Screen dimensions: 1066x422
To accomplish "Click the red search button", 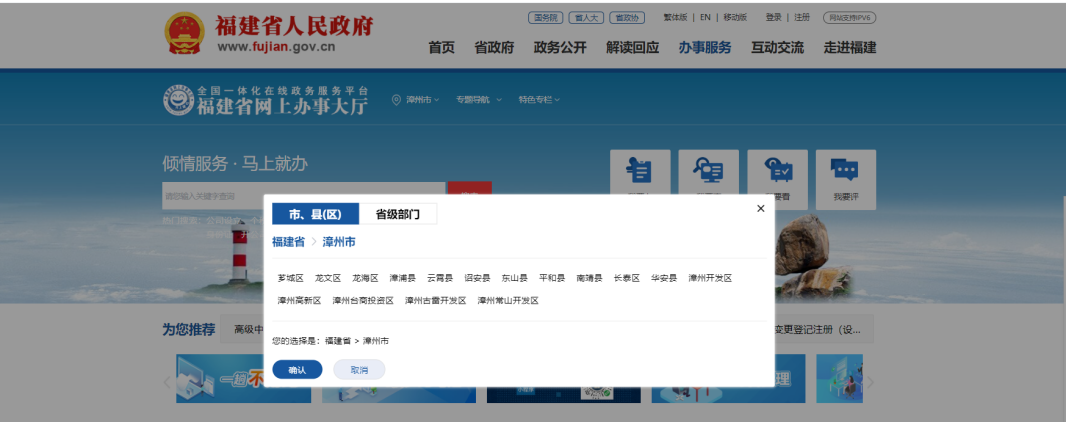I will click(x=469, y=188).
